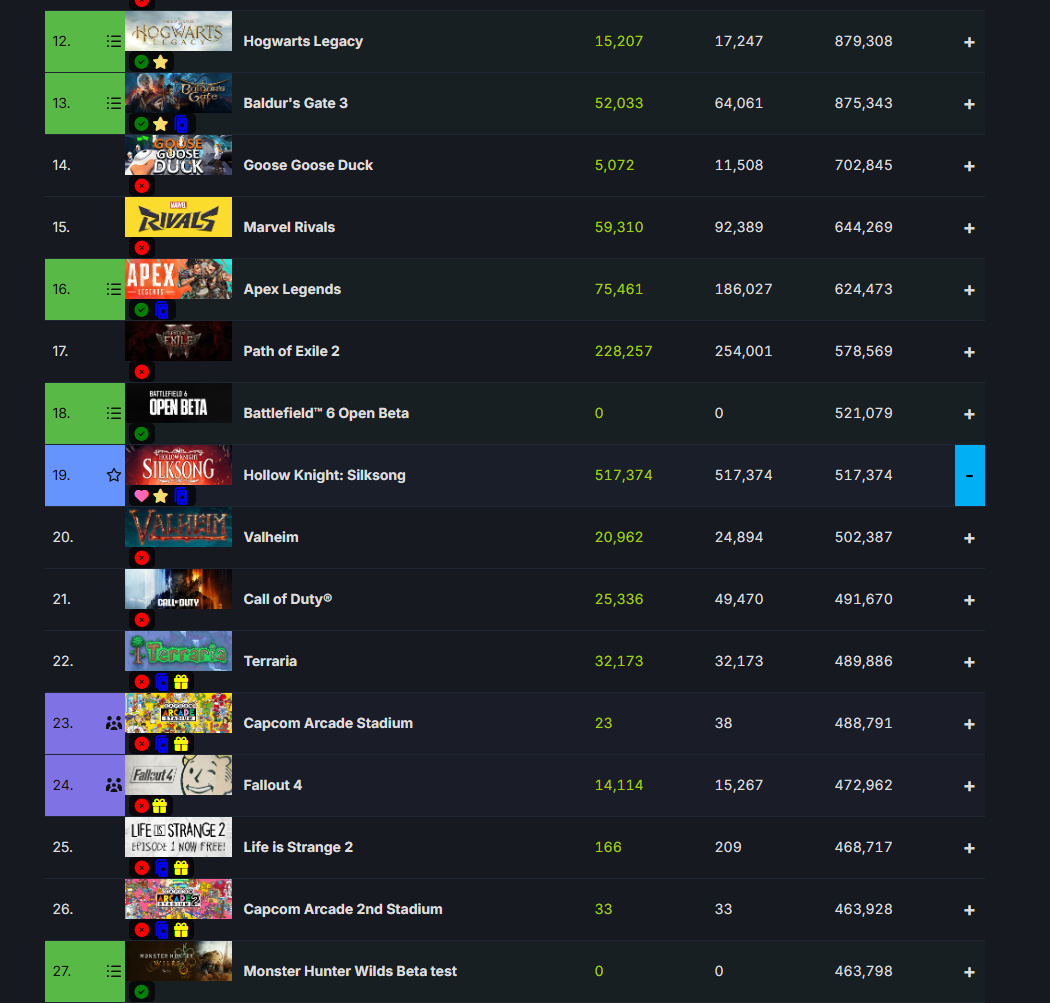1050x1003 pixels.
Task: Expand Monster Hunter Wilds Beta test row
Action: click(x=969, y=972)
